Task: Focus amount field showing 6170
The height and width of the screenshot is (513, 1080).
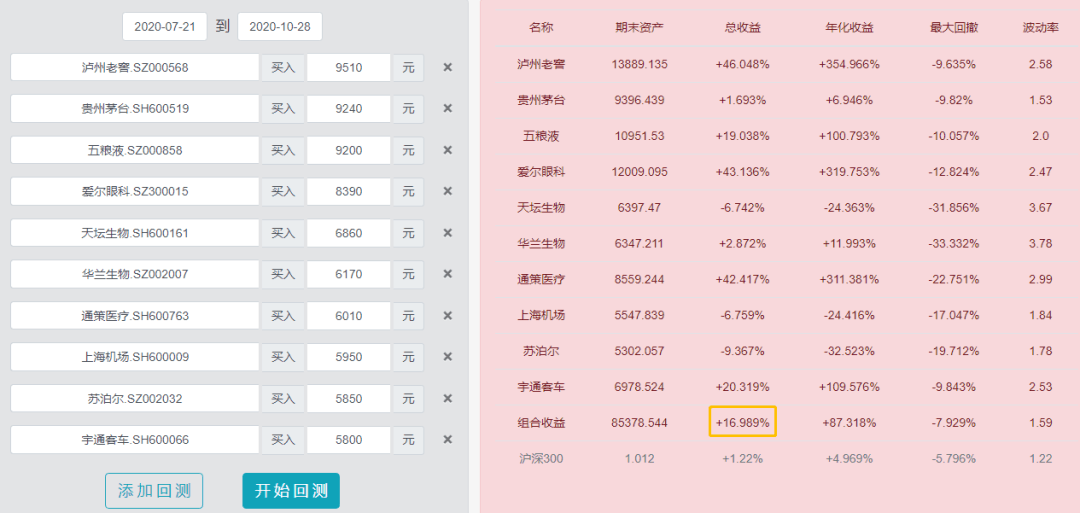Action: click(349, 274)
